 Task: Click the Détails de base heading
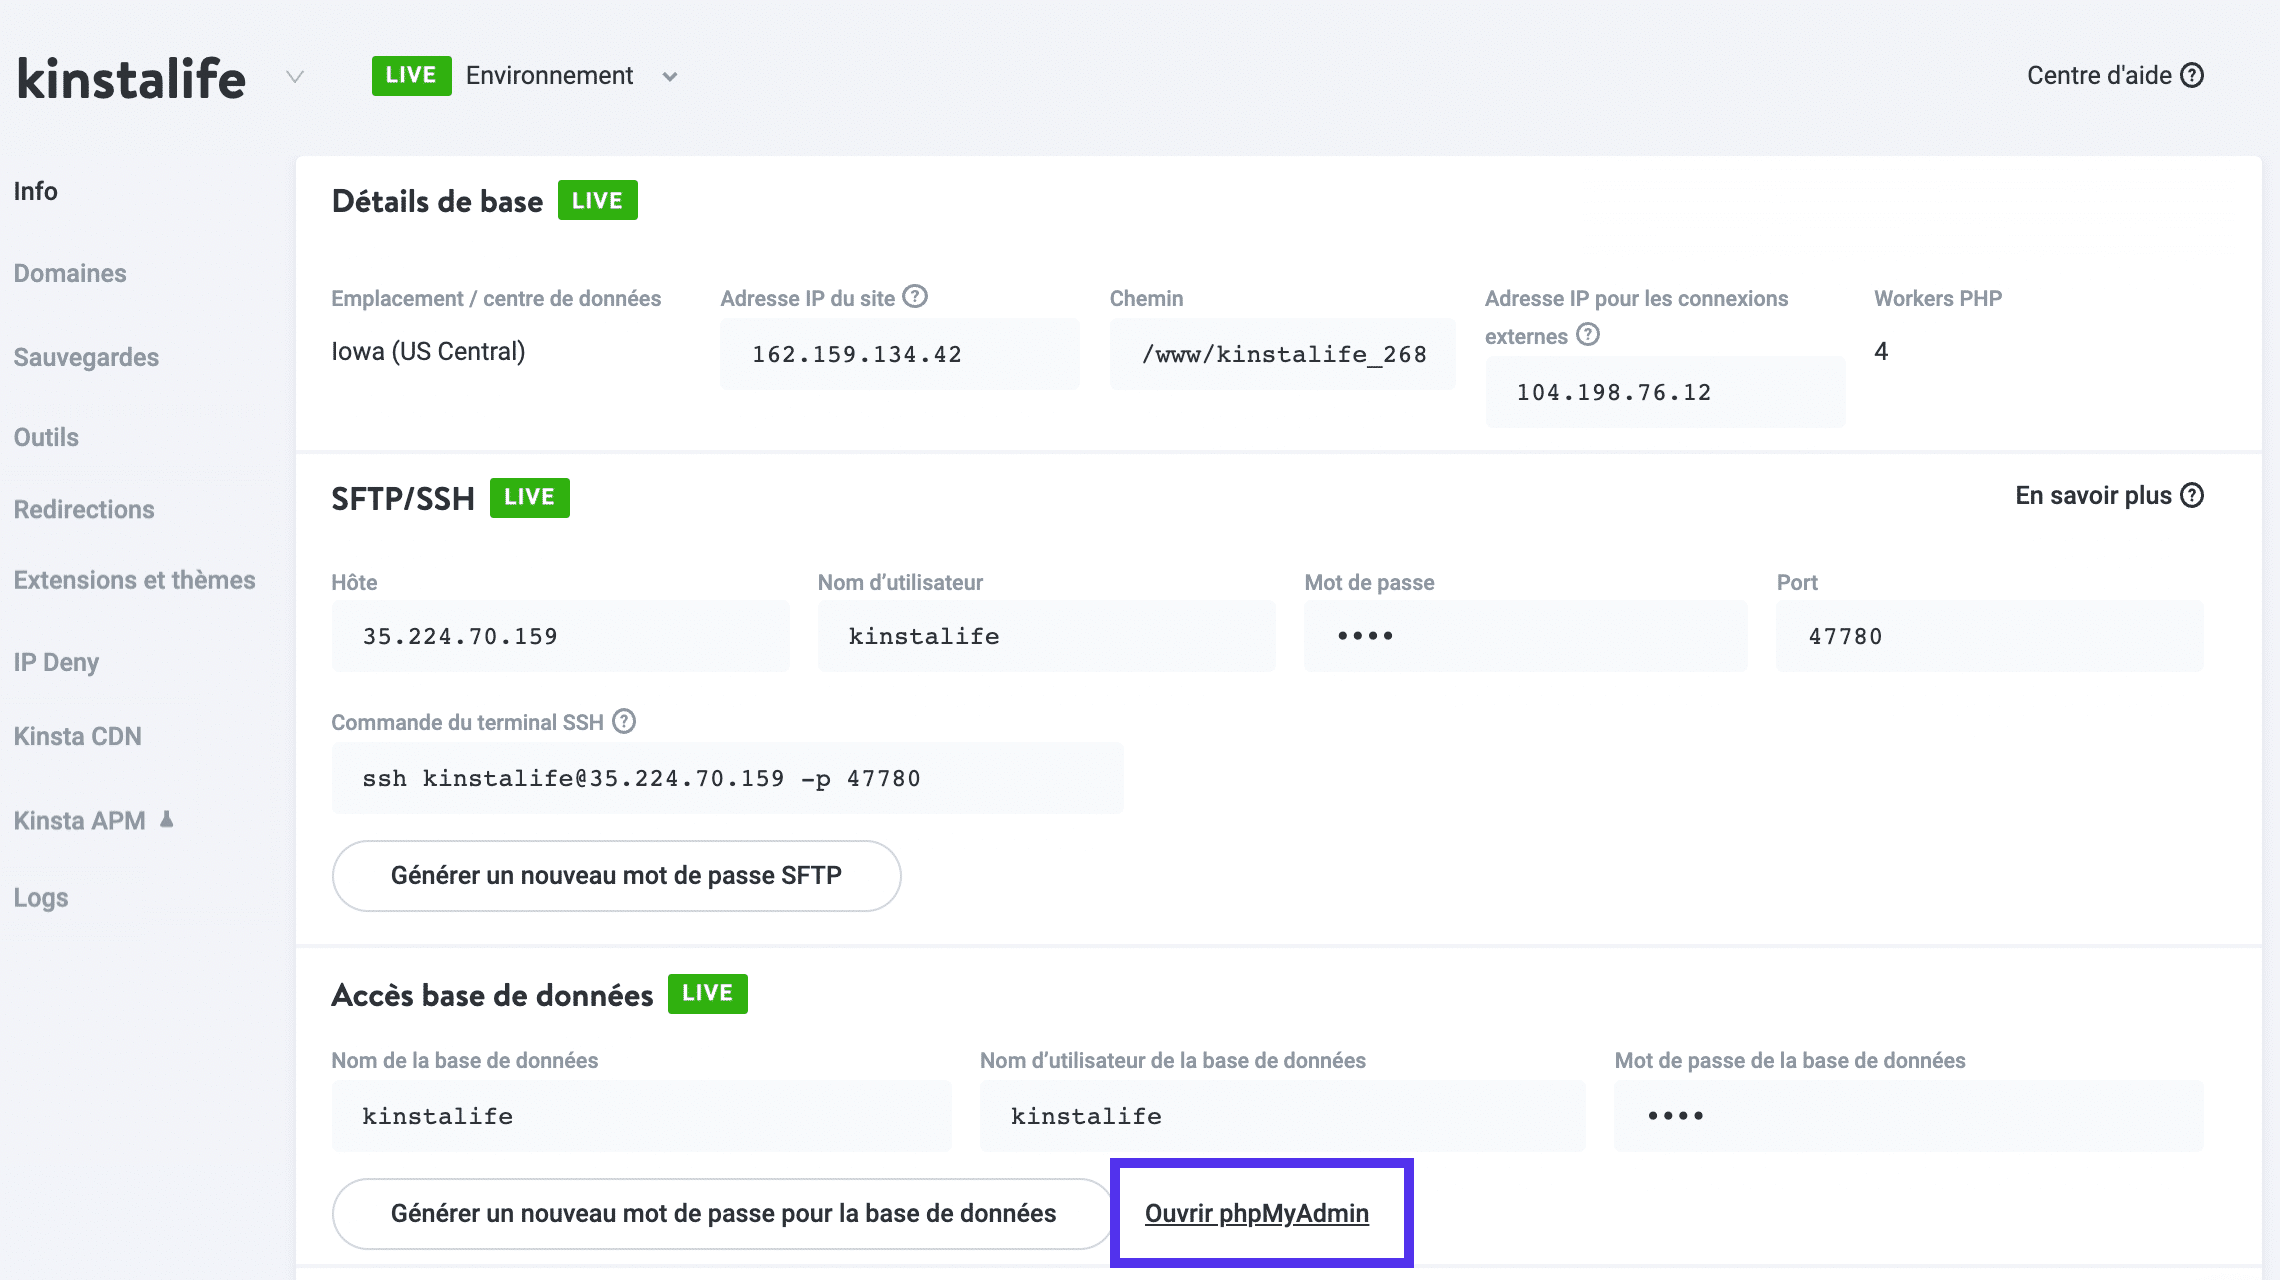(x=437, y=201)
